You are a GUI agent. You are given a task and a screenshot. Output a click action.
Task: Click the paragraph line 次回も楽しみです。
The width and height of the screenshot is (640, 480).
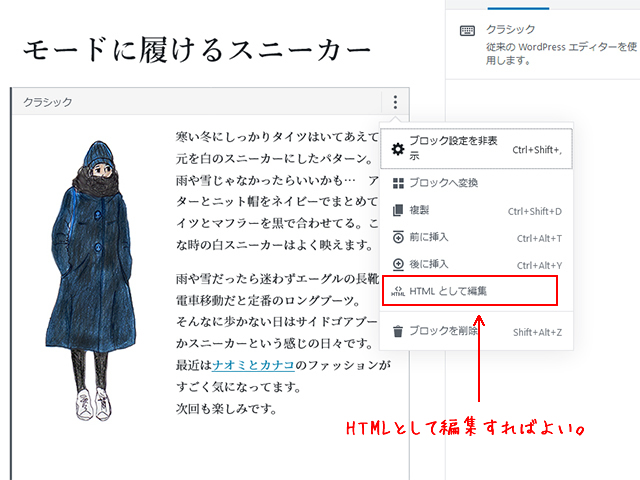click(227, 408)
